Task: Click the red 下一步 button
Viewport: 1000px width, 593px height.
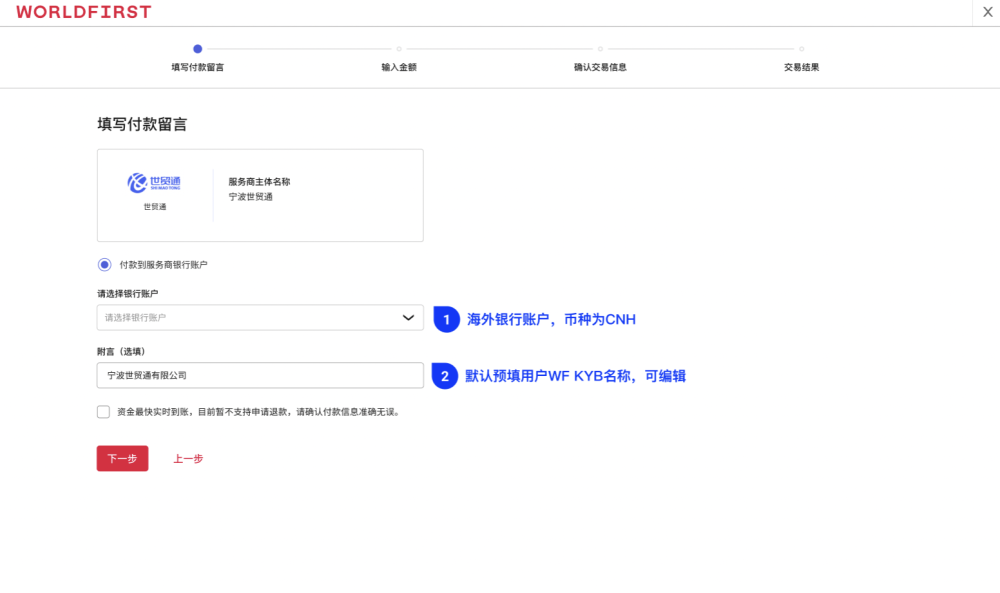Action: click(121, 458)
